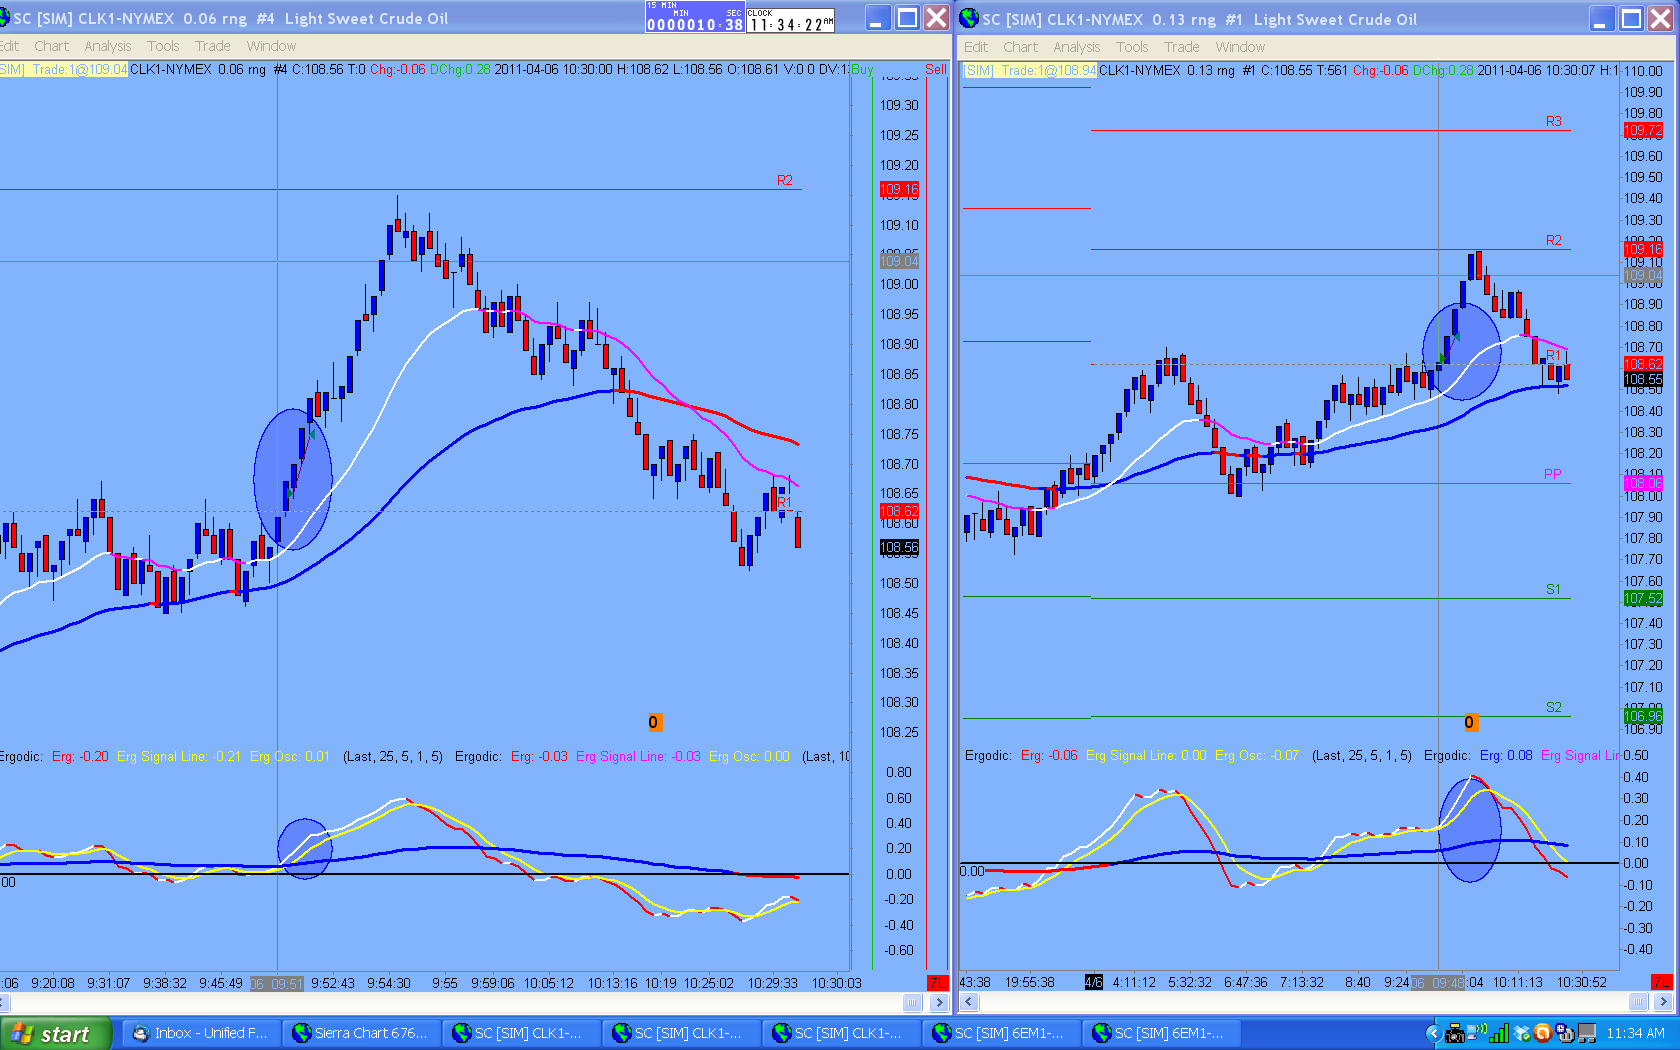Click gray 109.04 price label on left chart
The image size is (1680, 1050).
[899, 261]
